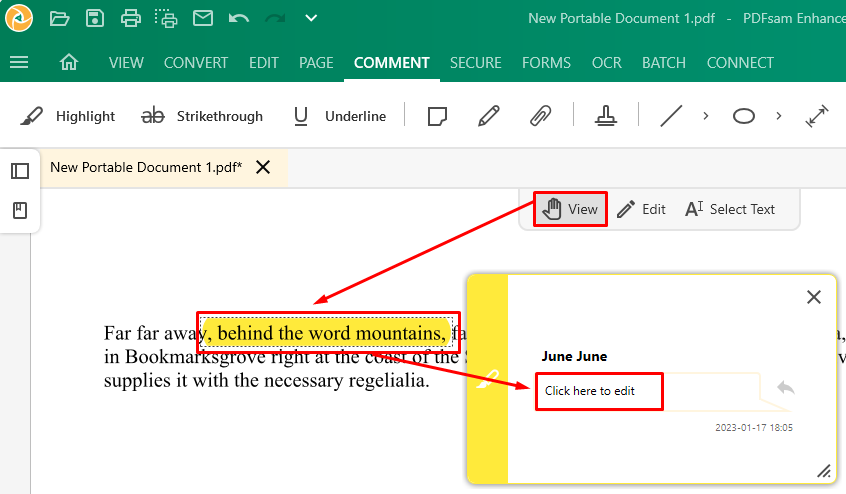Select the distance measurement tool

(817, 116)
